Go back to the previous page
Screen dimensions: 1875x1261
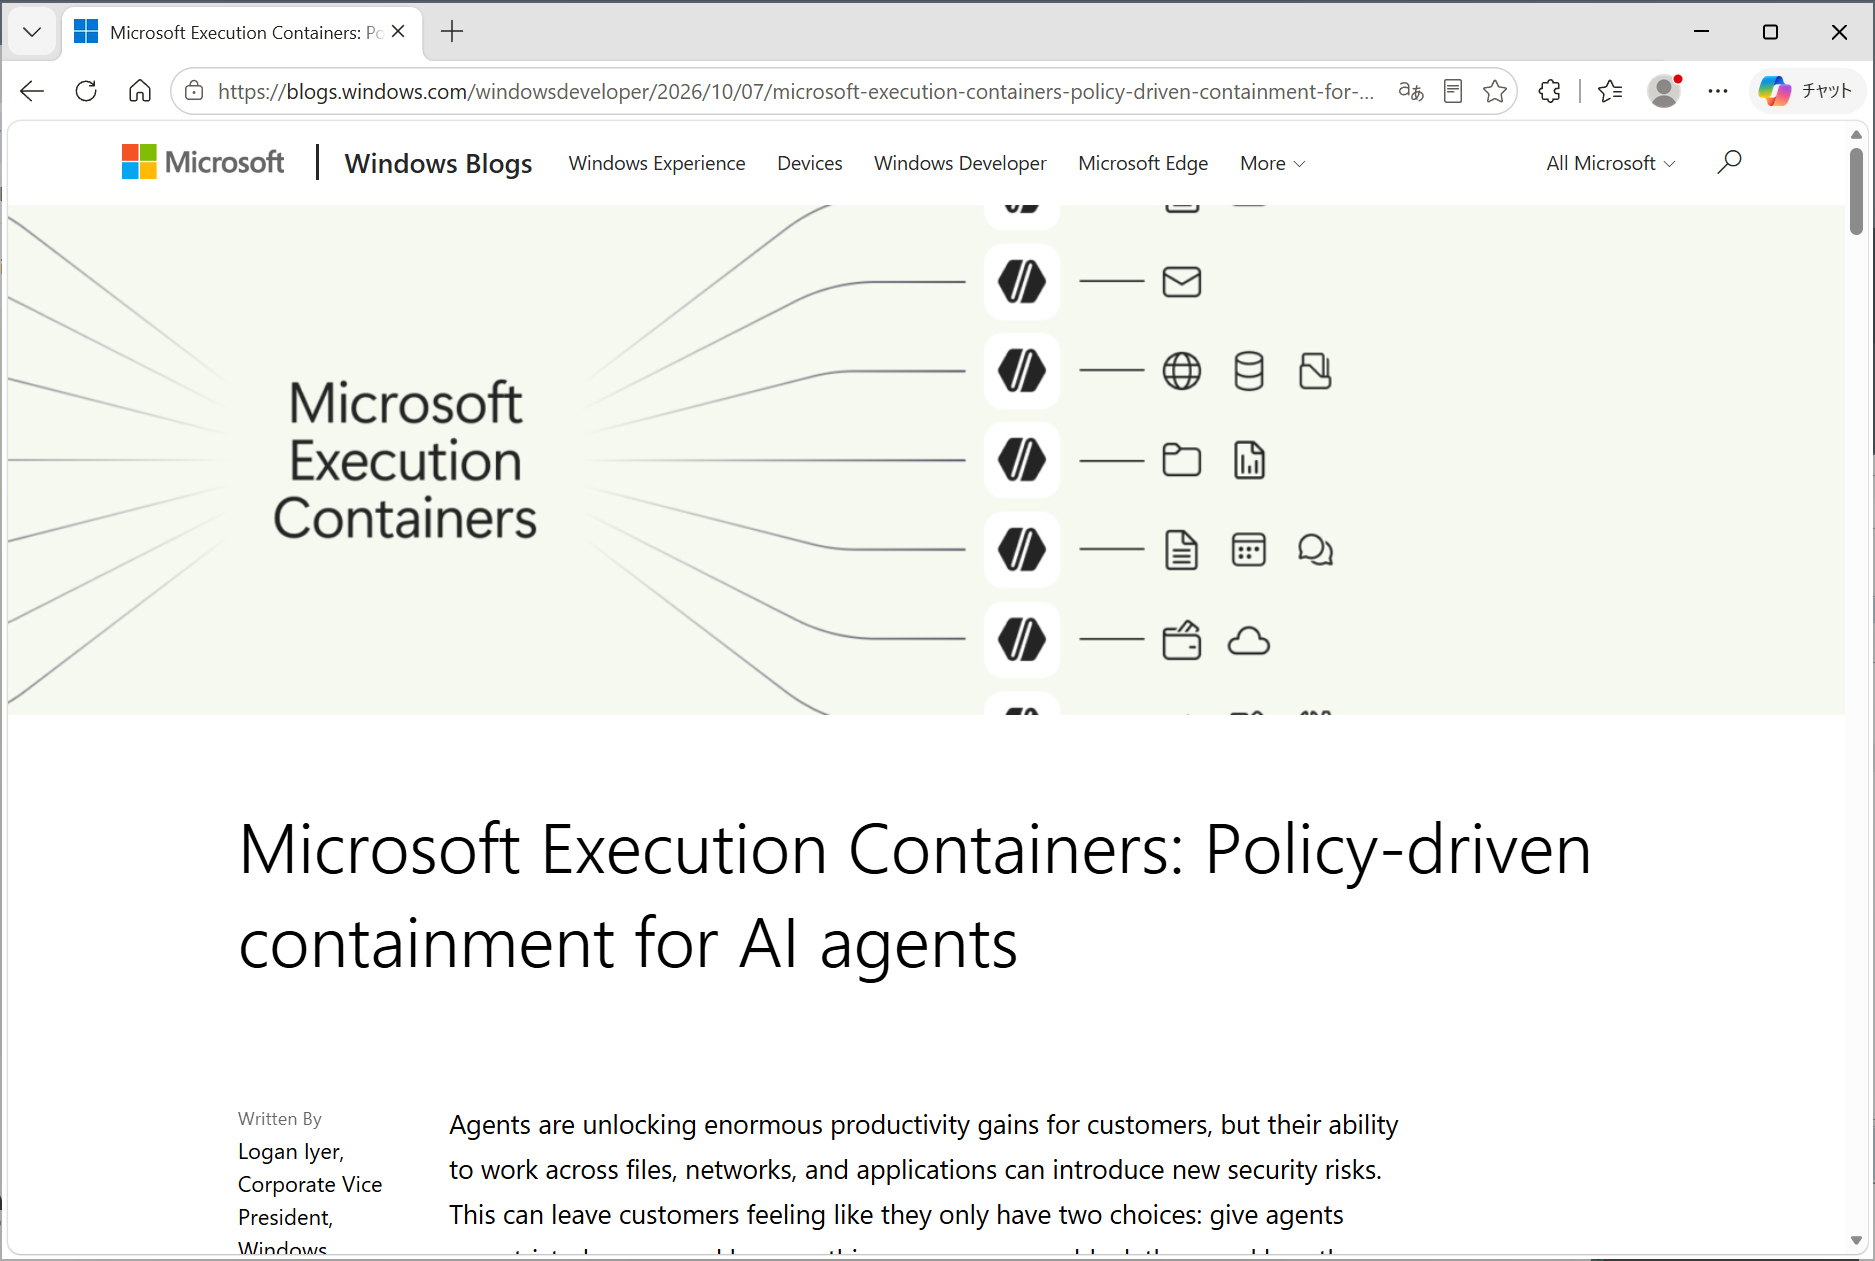tap(32, 91)
